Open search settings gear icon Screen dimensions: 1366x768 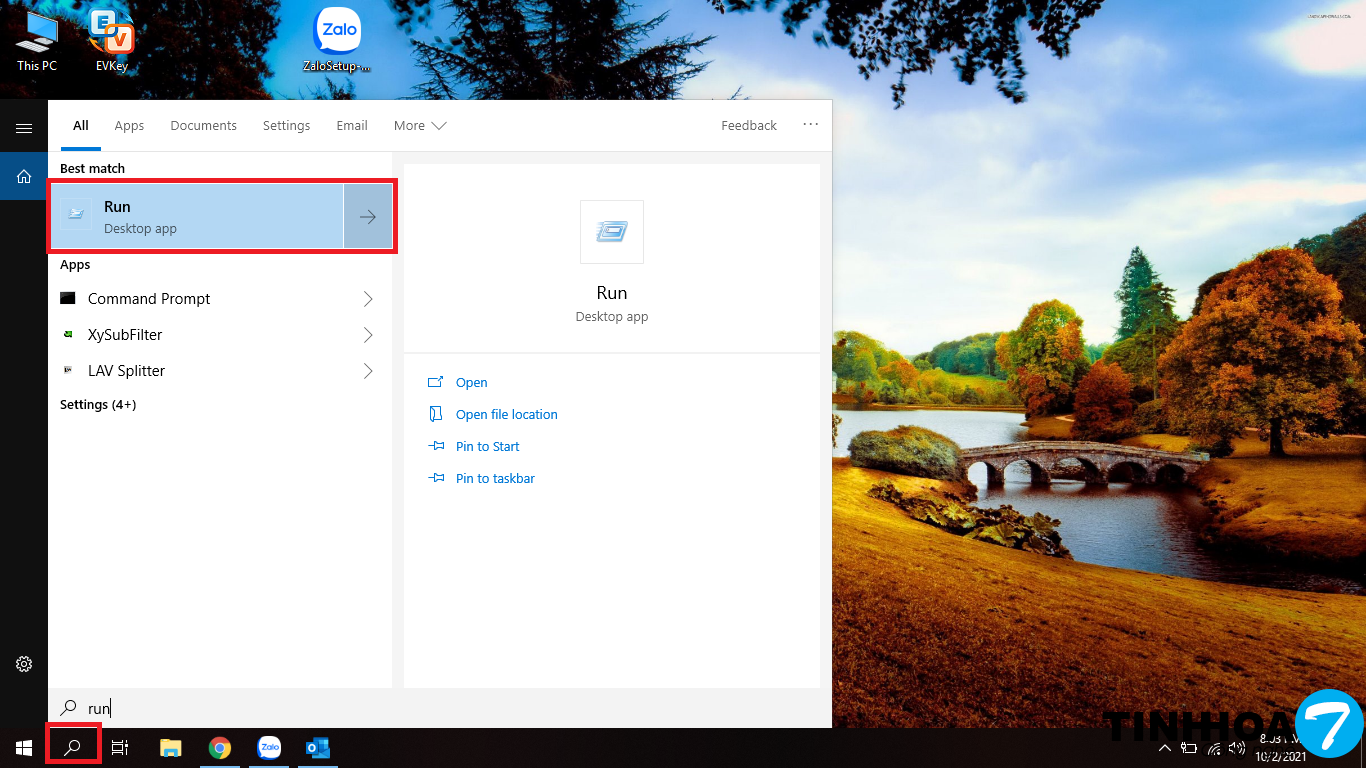(x=24, y=664)
